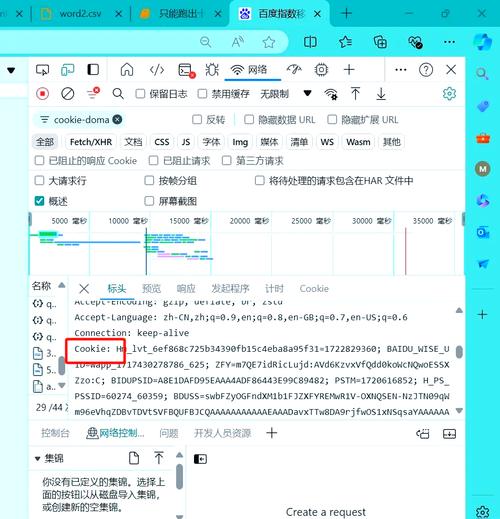
Task: Switch to the Cookie details tab
Action: point(314,288)
